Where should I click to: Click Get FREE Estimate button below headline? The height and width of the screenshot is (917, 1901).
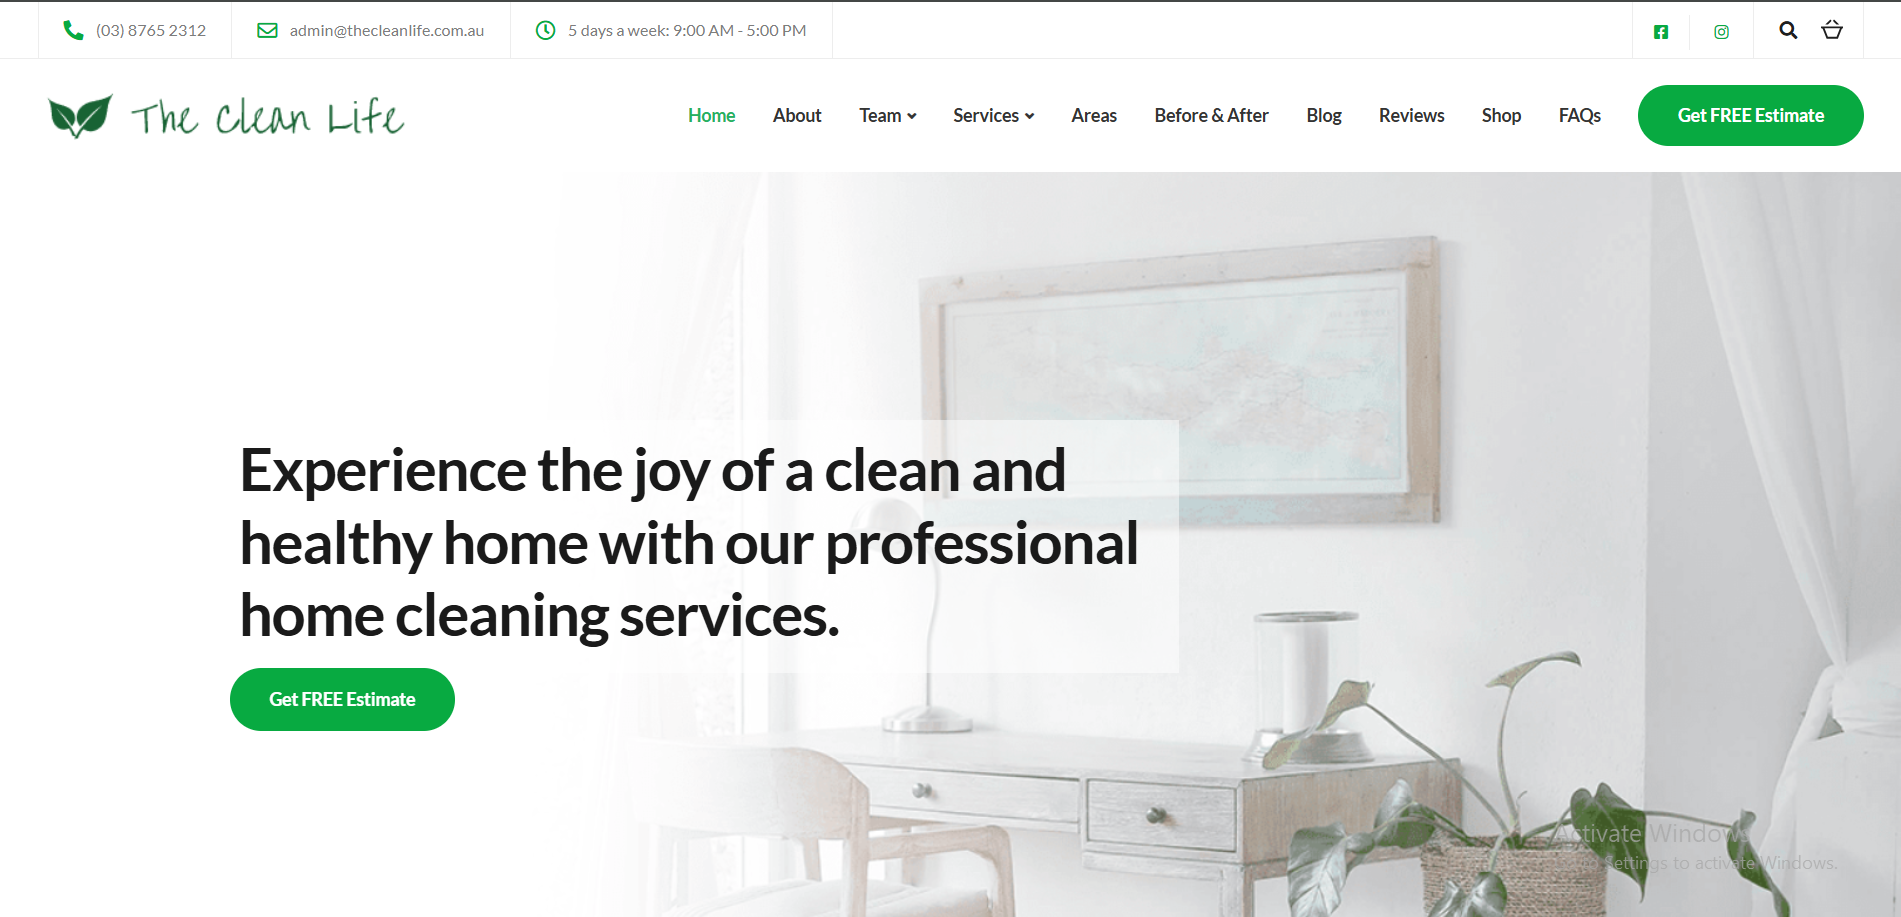point(342,699)
